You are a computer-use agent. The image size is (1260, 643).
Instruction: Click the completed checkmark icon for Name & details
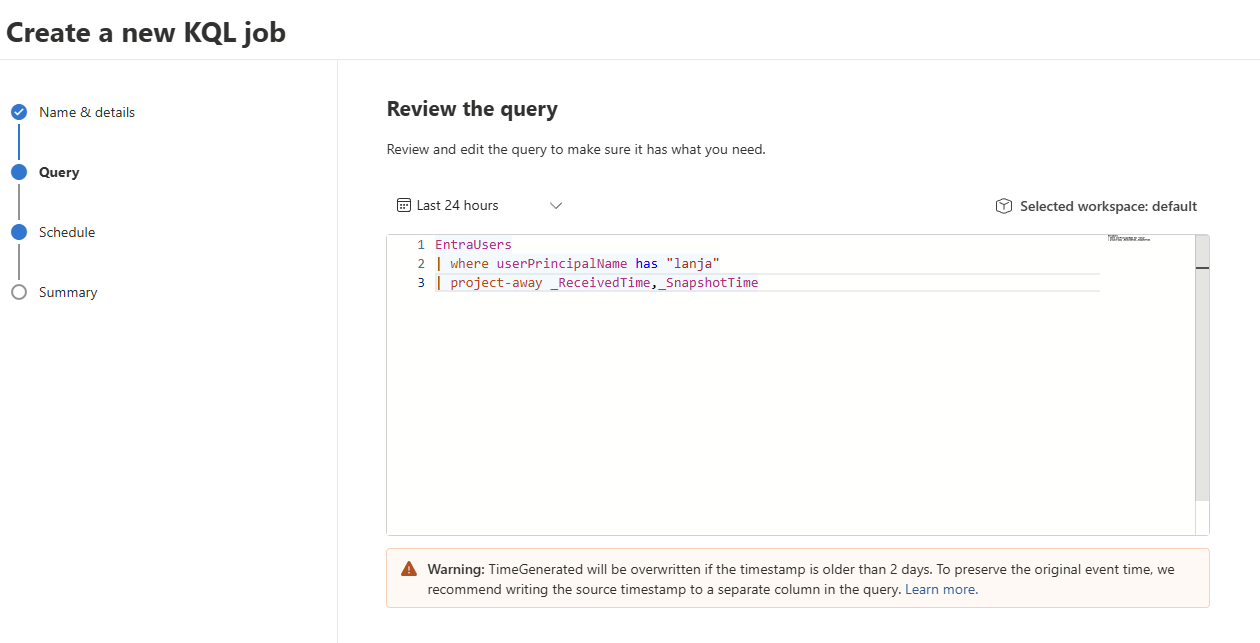coord(19,112)
